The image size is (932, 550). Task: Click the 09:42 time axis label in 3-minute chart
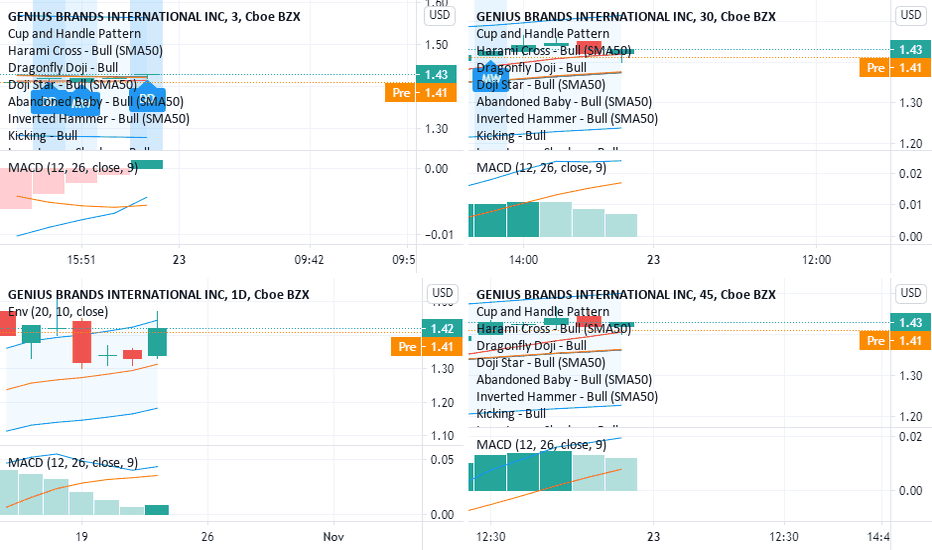(309, 259)
